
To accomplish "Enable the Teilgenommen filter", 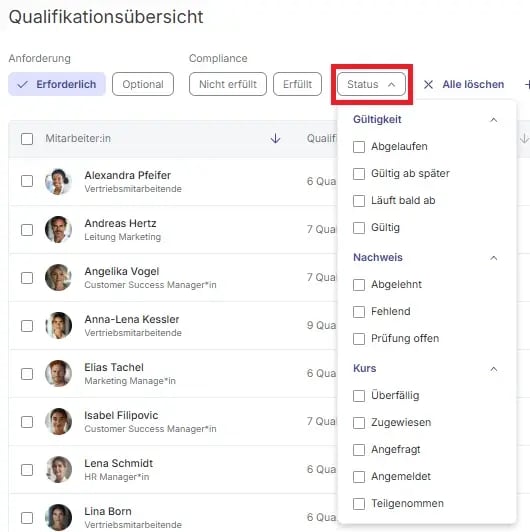I will (x=359, y=504).
